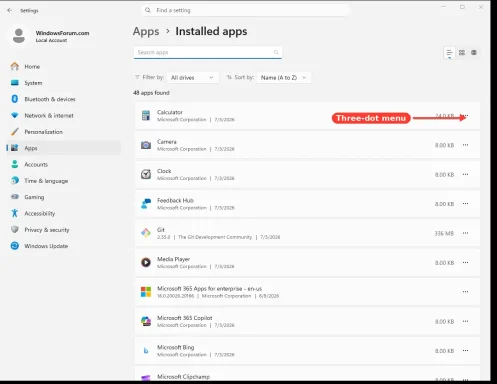Click the Feedback Hub app icon
Screen dimensions: 497x384
[x=146, y=204]
